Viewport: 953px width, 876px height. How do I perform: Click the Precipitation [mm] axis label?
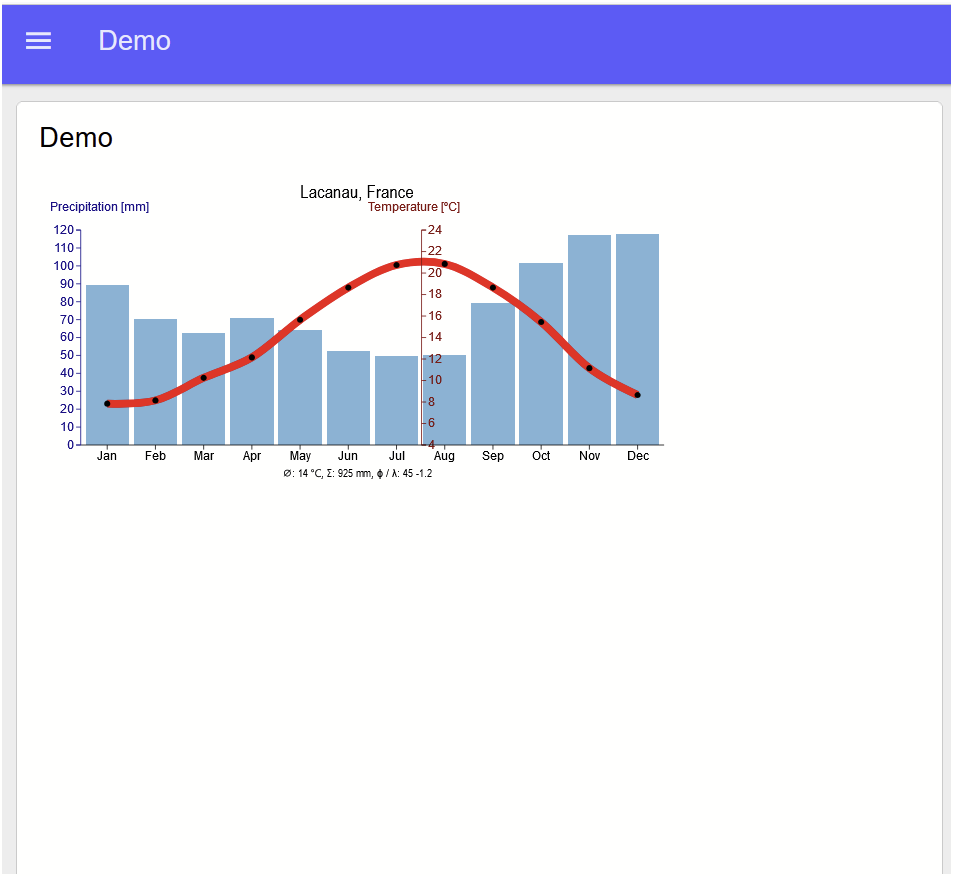coord(100,207)
